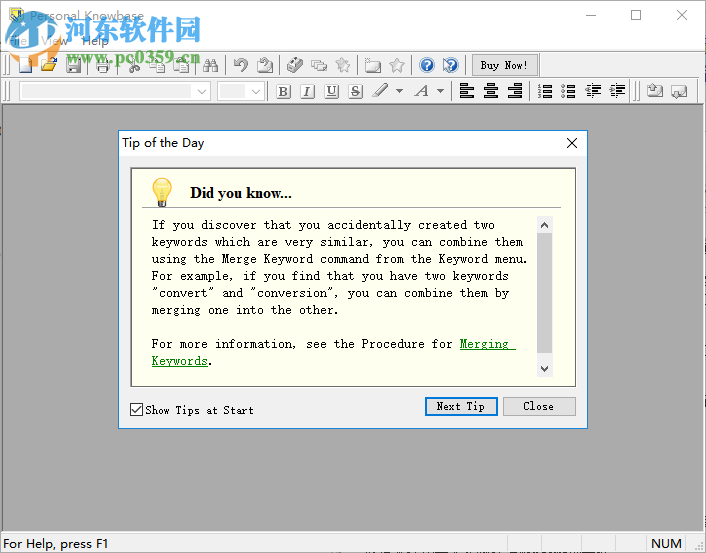The height and width of the screenshot is (553, 706).
Task: Click the Redo icon
Action: point(265,66)
